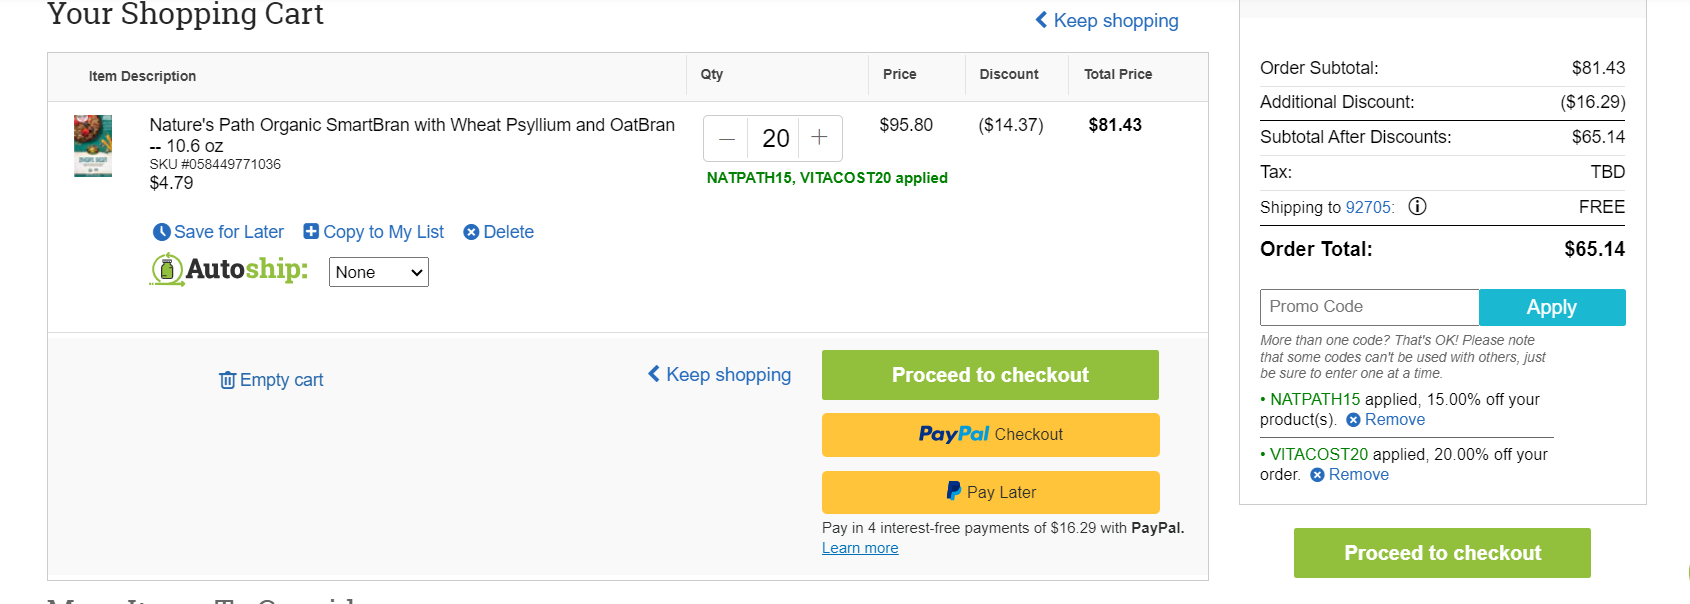The height and width of the screenshot is (604, 1690).
Task: Remove the NATPATH15 promo code
Action: click(1385, 420)
